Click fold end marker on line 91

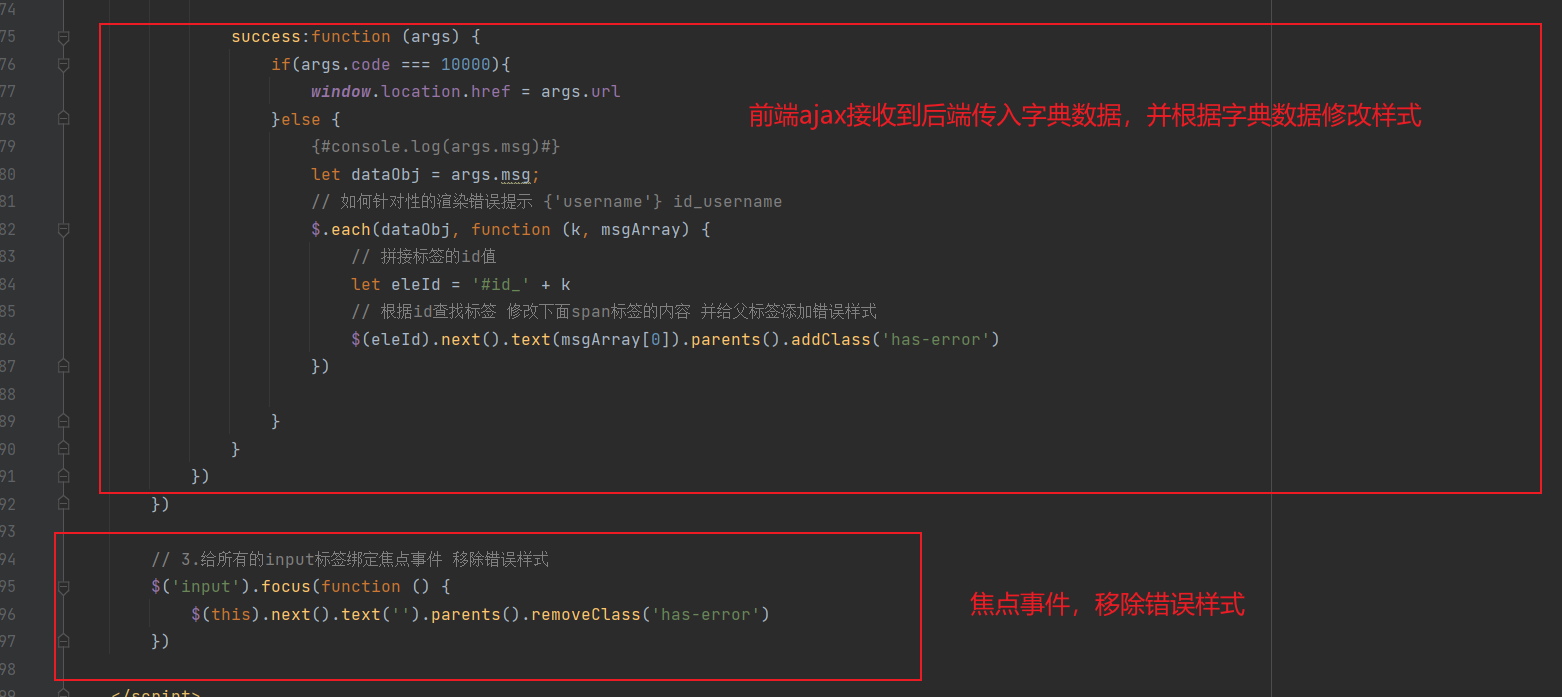point(64,477)
